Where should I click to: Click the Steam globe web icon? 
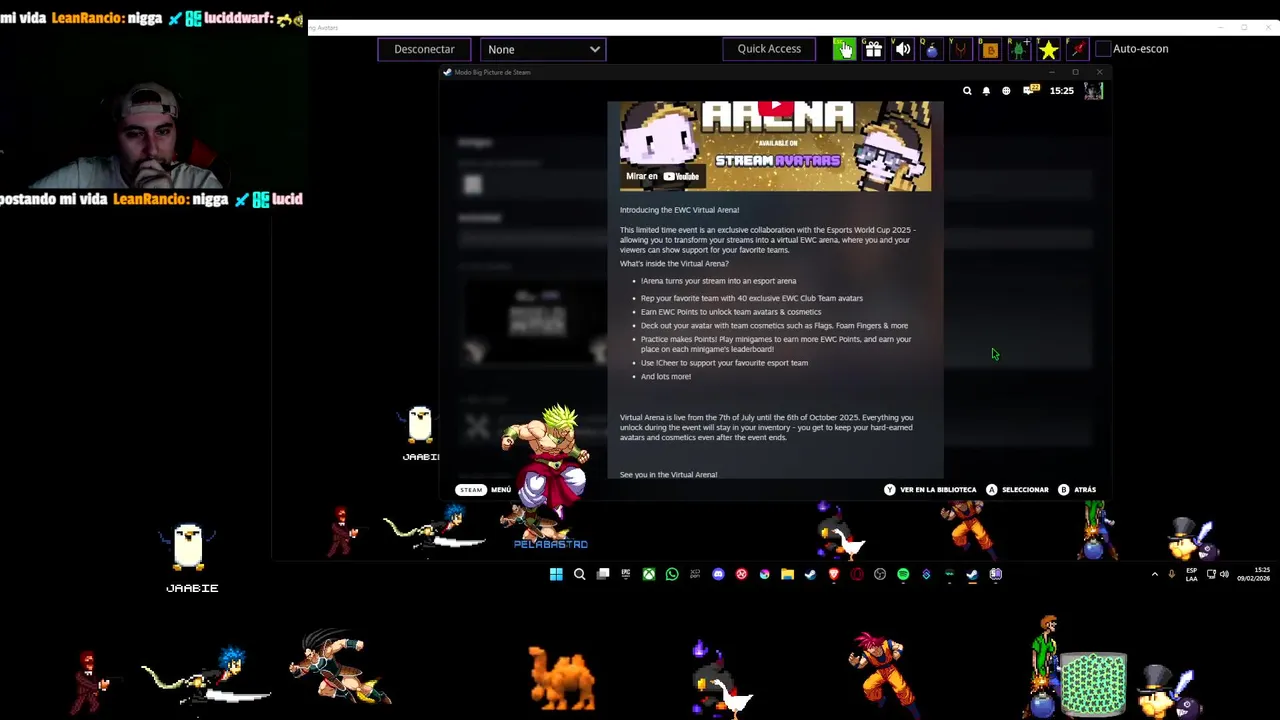[x=1006, y=91]
